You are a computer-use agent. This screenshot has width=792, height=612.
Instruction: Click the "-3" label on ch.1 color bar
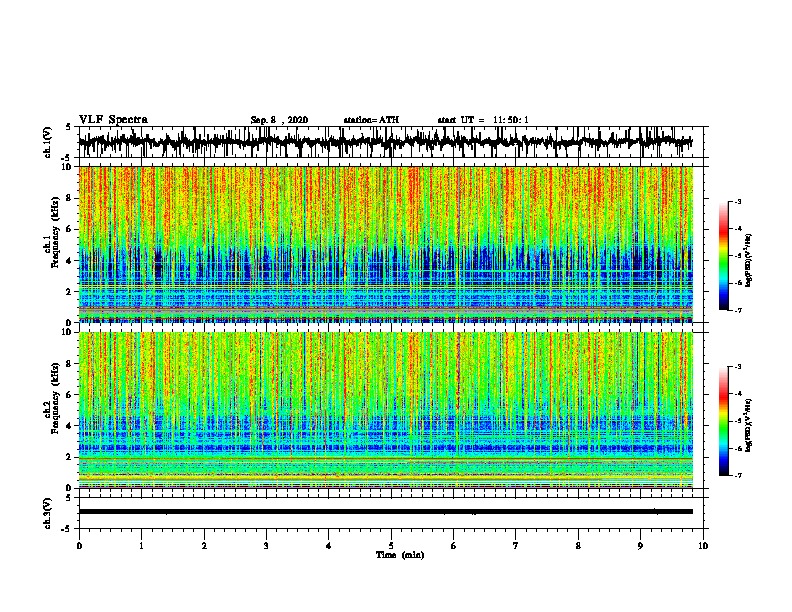737,201
